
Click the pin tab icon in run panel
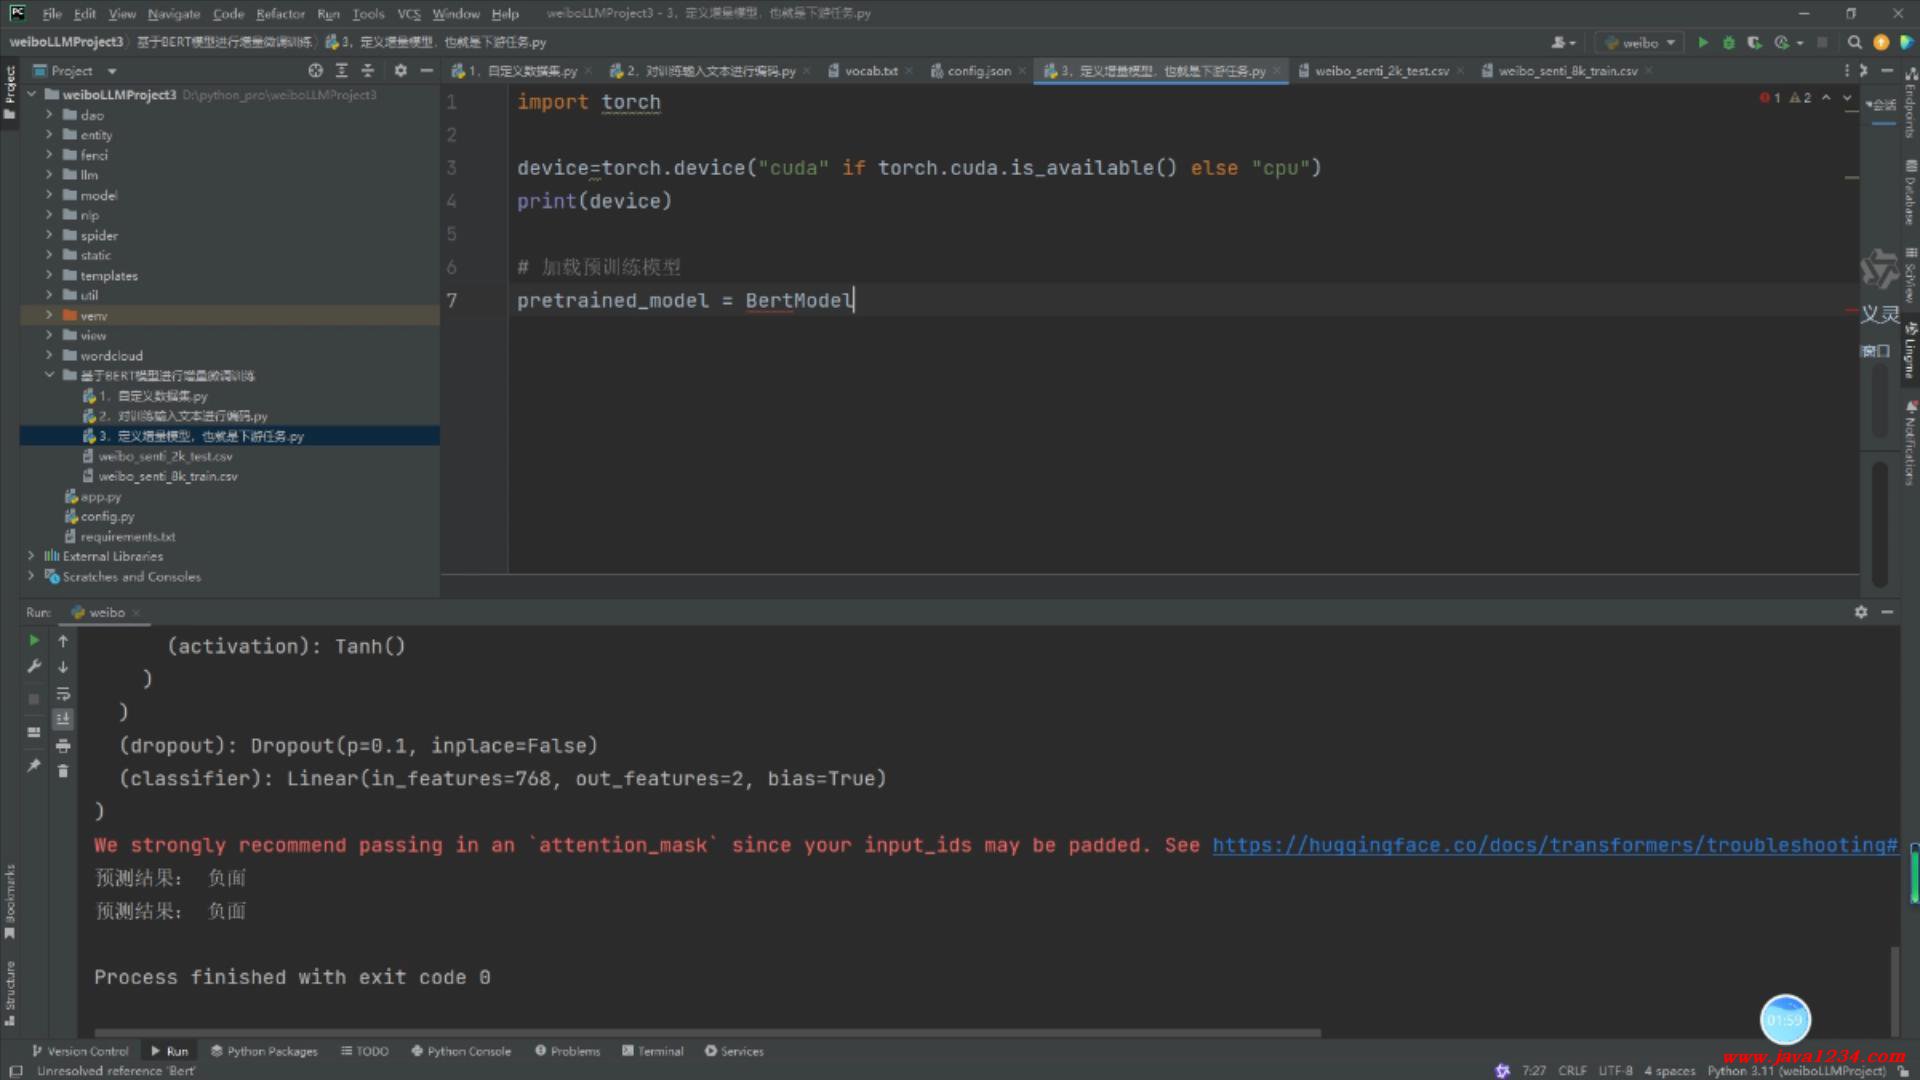coord(34,766)
